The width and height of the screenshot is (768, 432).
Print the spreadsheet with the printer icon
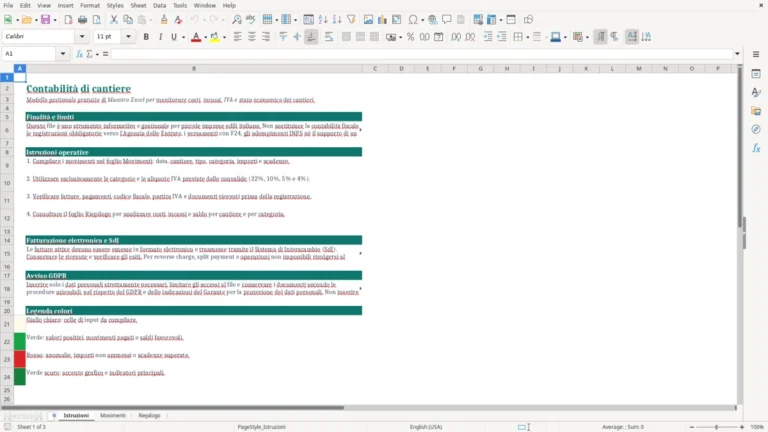(x=82, y=20)
